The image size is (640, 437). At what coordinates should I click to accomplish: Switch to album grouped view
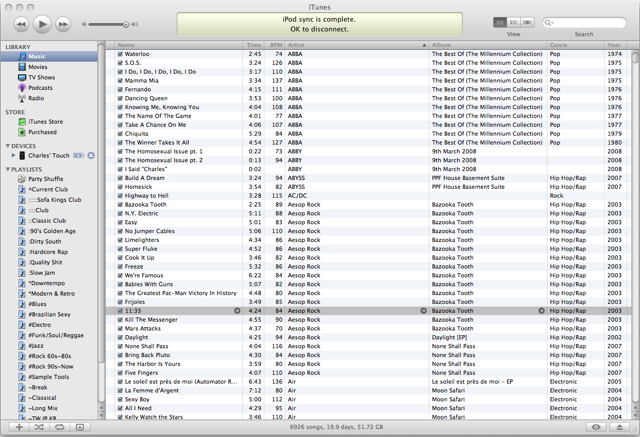[x=513, y=22]
